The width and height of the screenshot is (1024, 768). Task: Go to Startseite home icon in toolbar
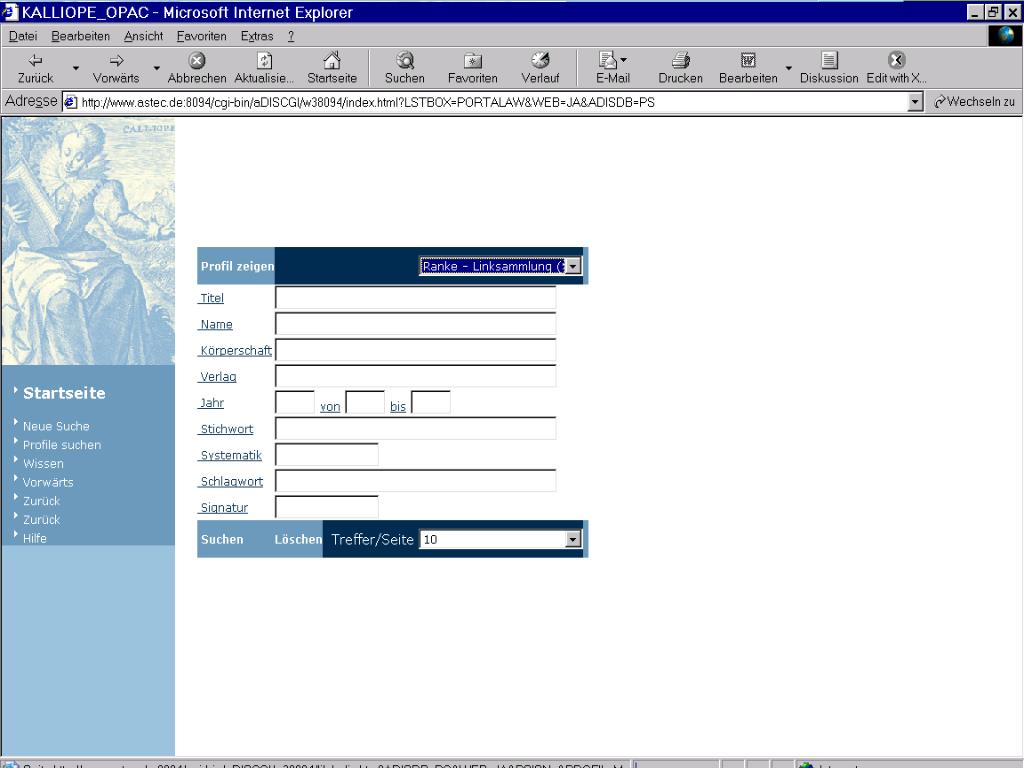pyautogui.click(x=331, y=61)
